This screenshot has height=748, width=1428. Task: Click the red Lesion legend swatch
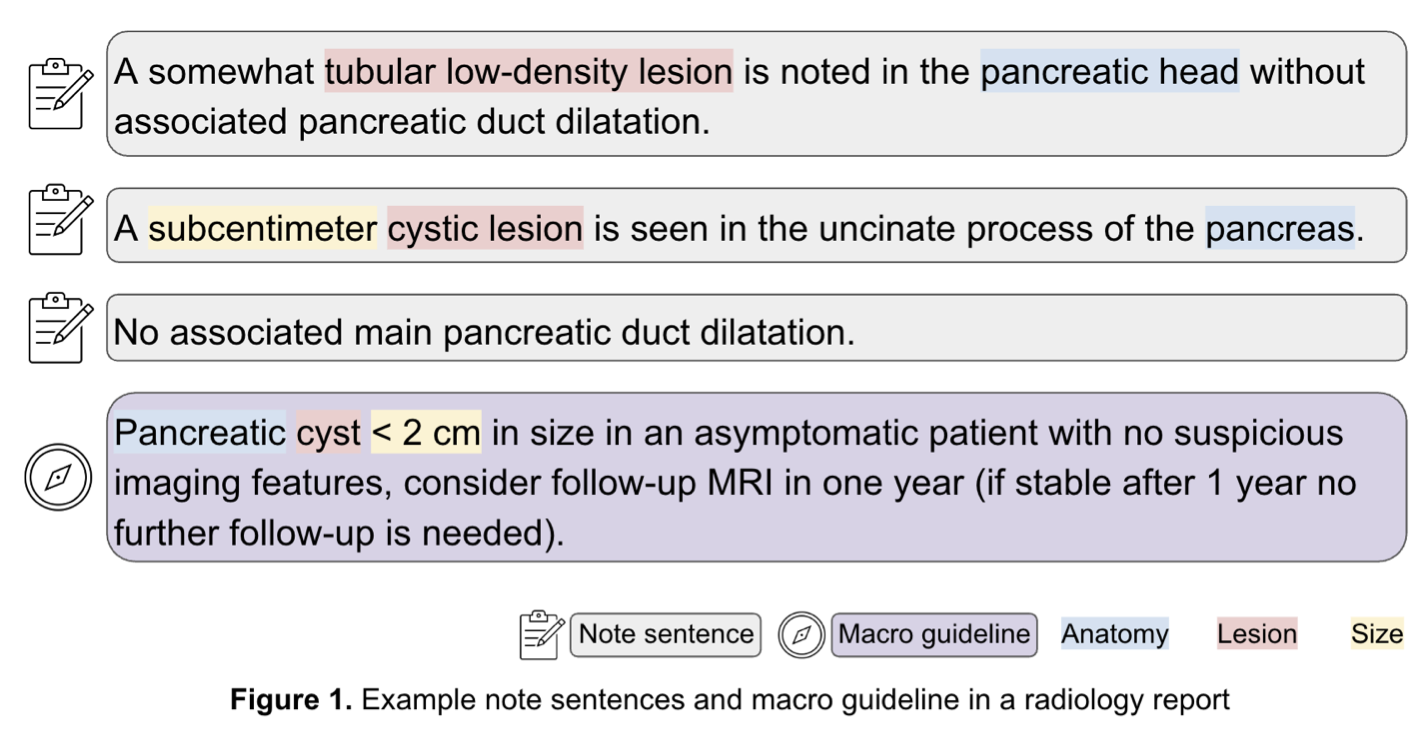click(x=1256, y=634)
